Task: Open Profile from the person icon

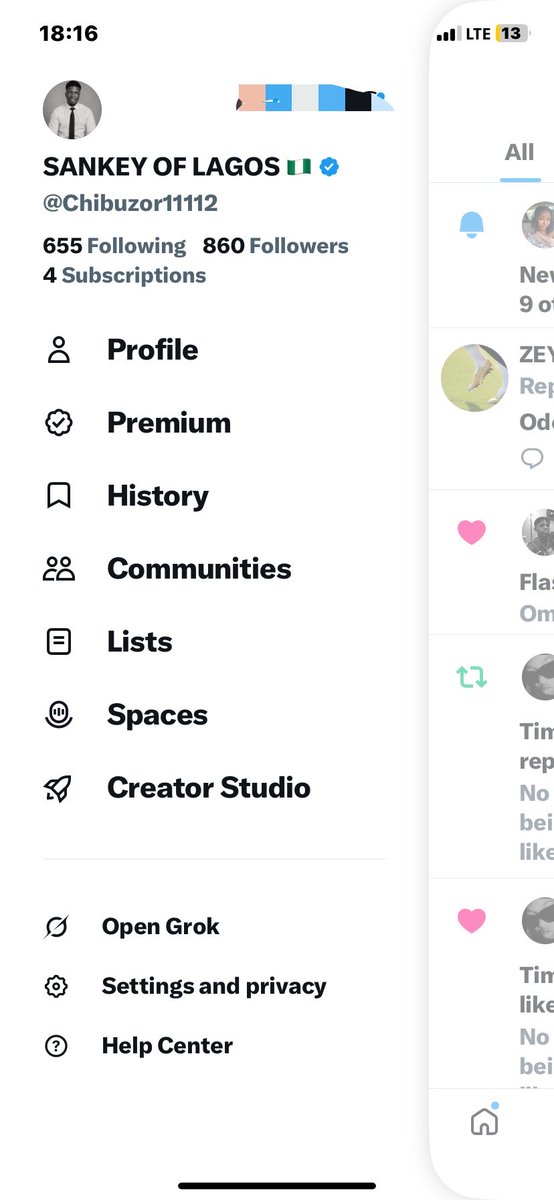Action: pyautogui.click(x=59, y=350)
